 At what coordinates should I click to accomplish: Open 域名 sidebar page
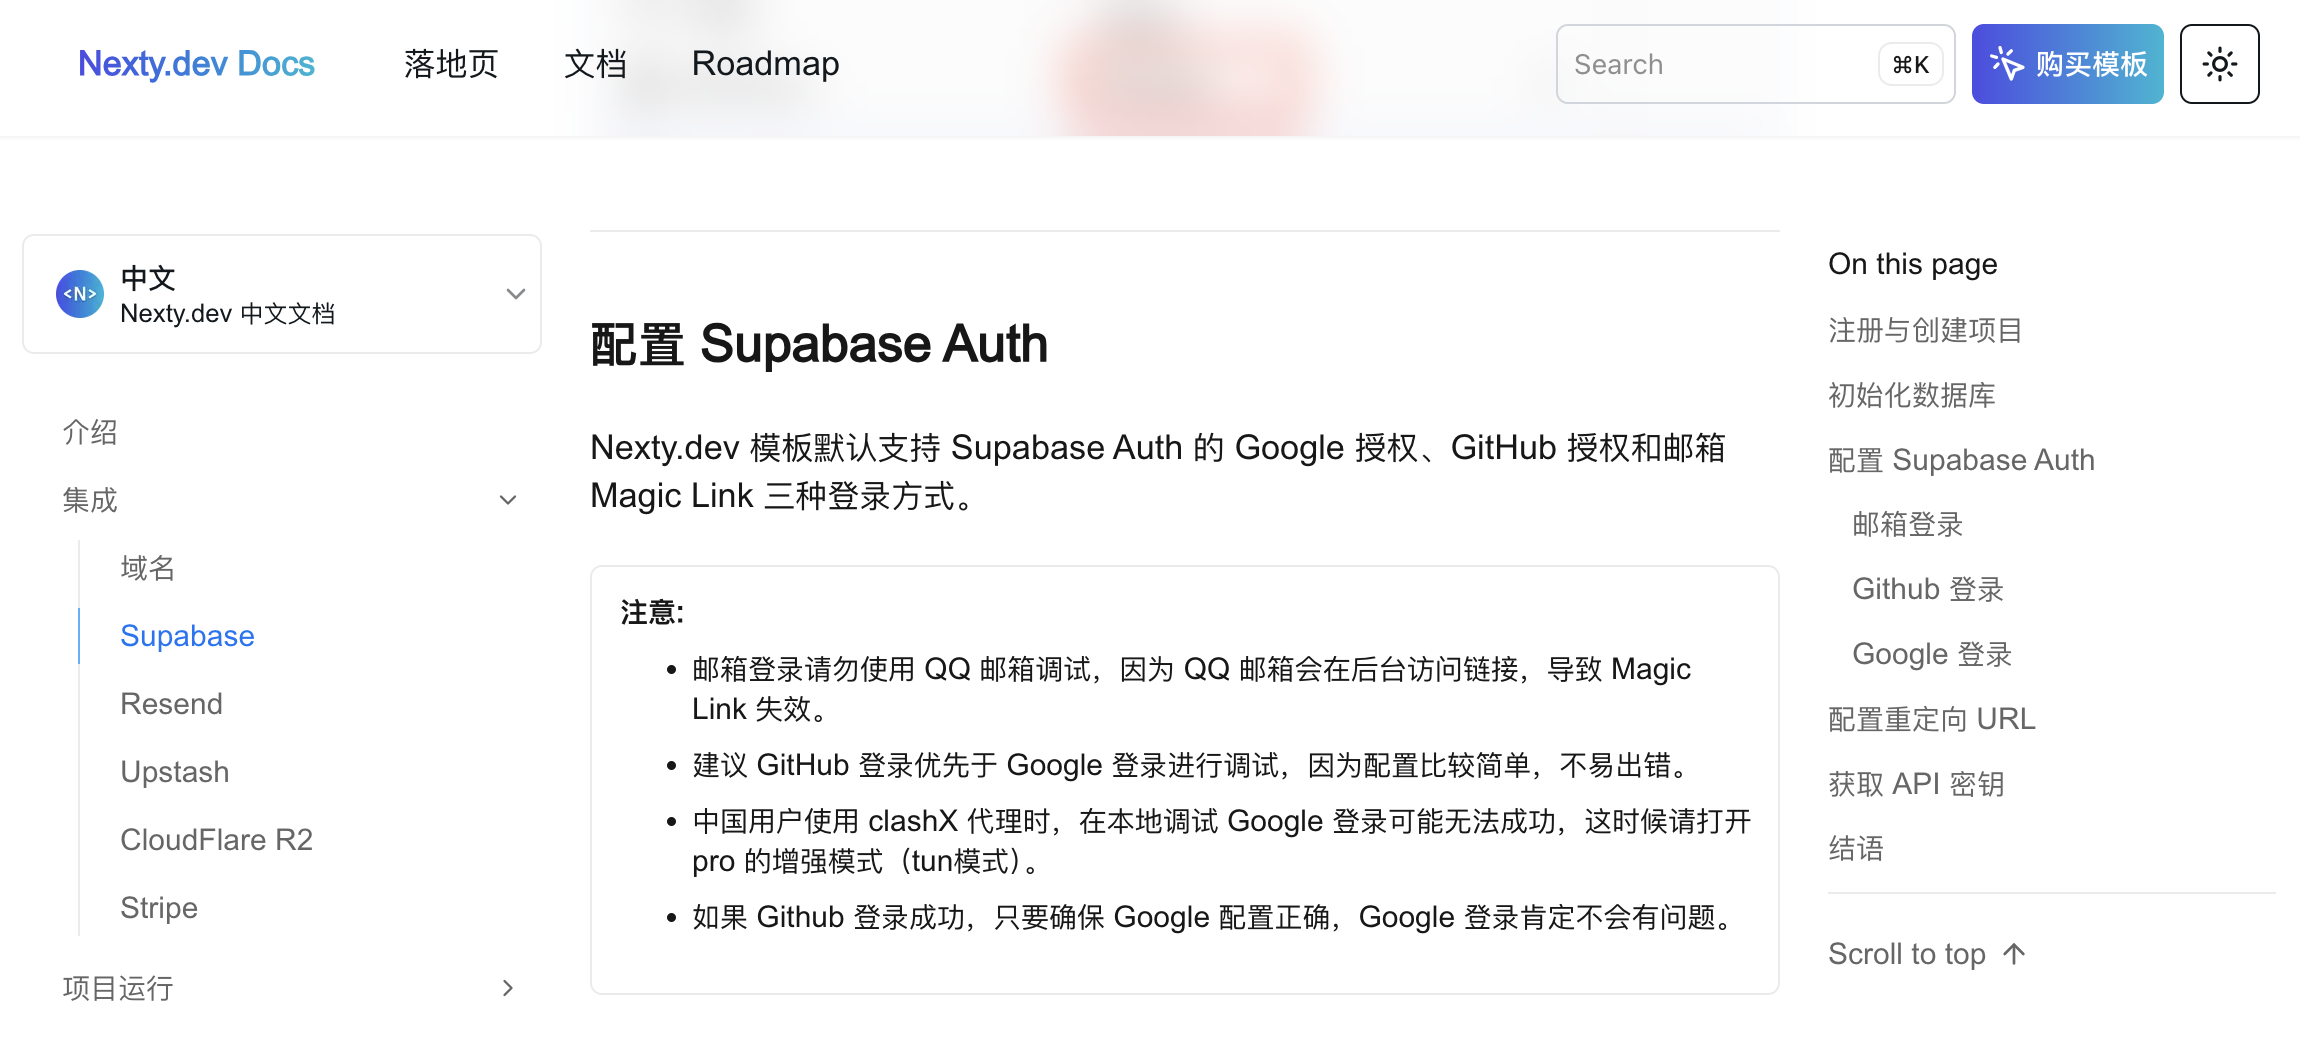(148, 568)
